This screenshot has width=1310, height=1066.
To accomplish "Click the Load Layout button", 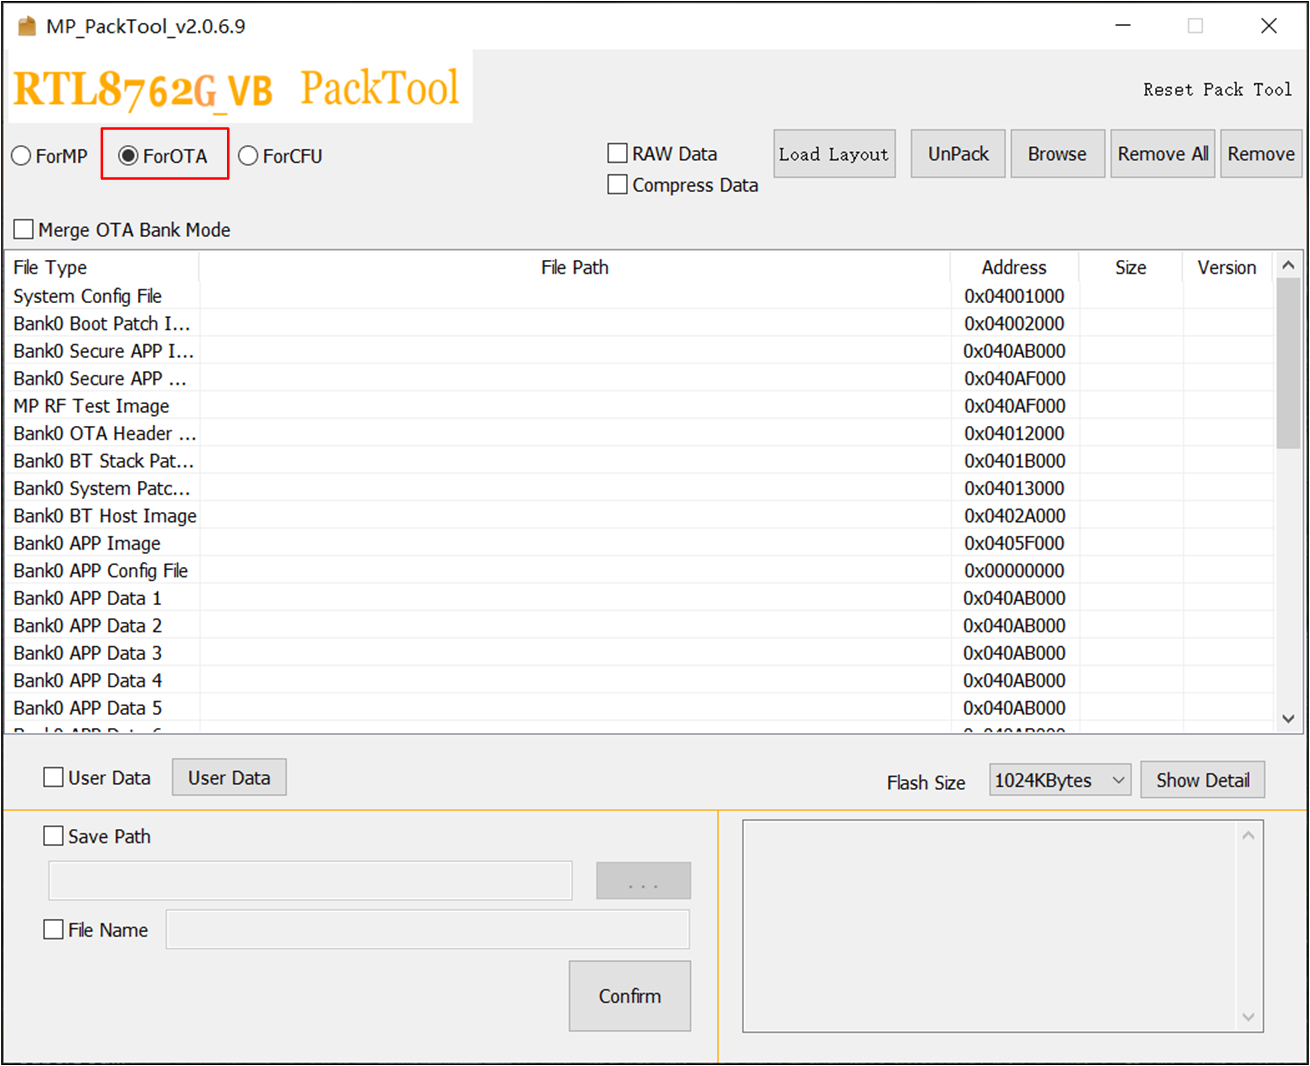I will click(x=833, y=154).
